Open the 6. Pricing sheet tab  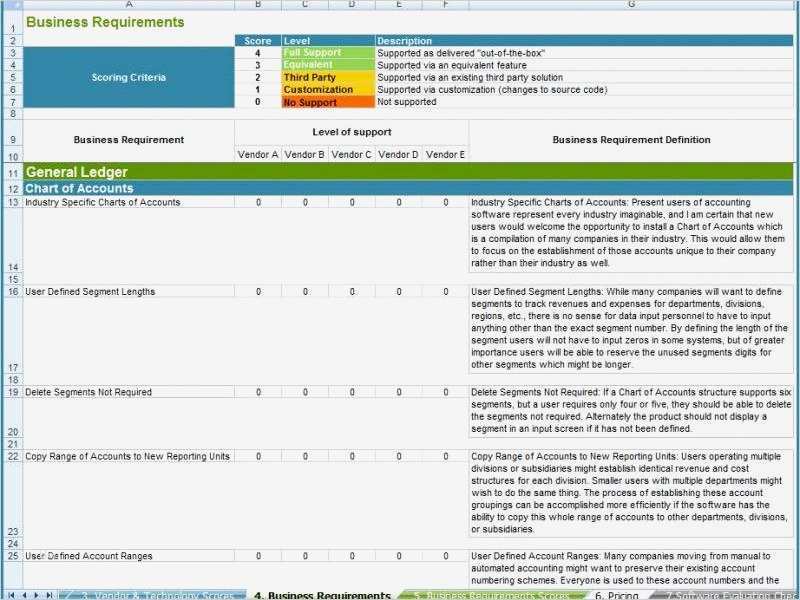pos(616,595)
